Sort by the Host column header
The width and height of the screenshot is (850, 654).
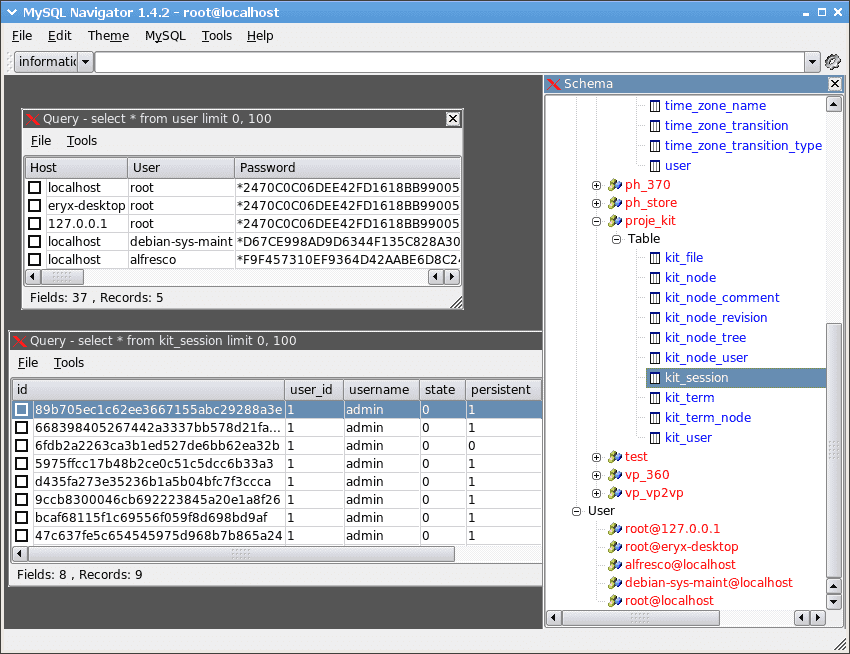point(76,168)
